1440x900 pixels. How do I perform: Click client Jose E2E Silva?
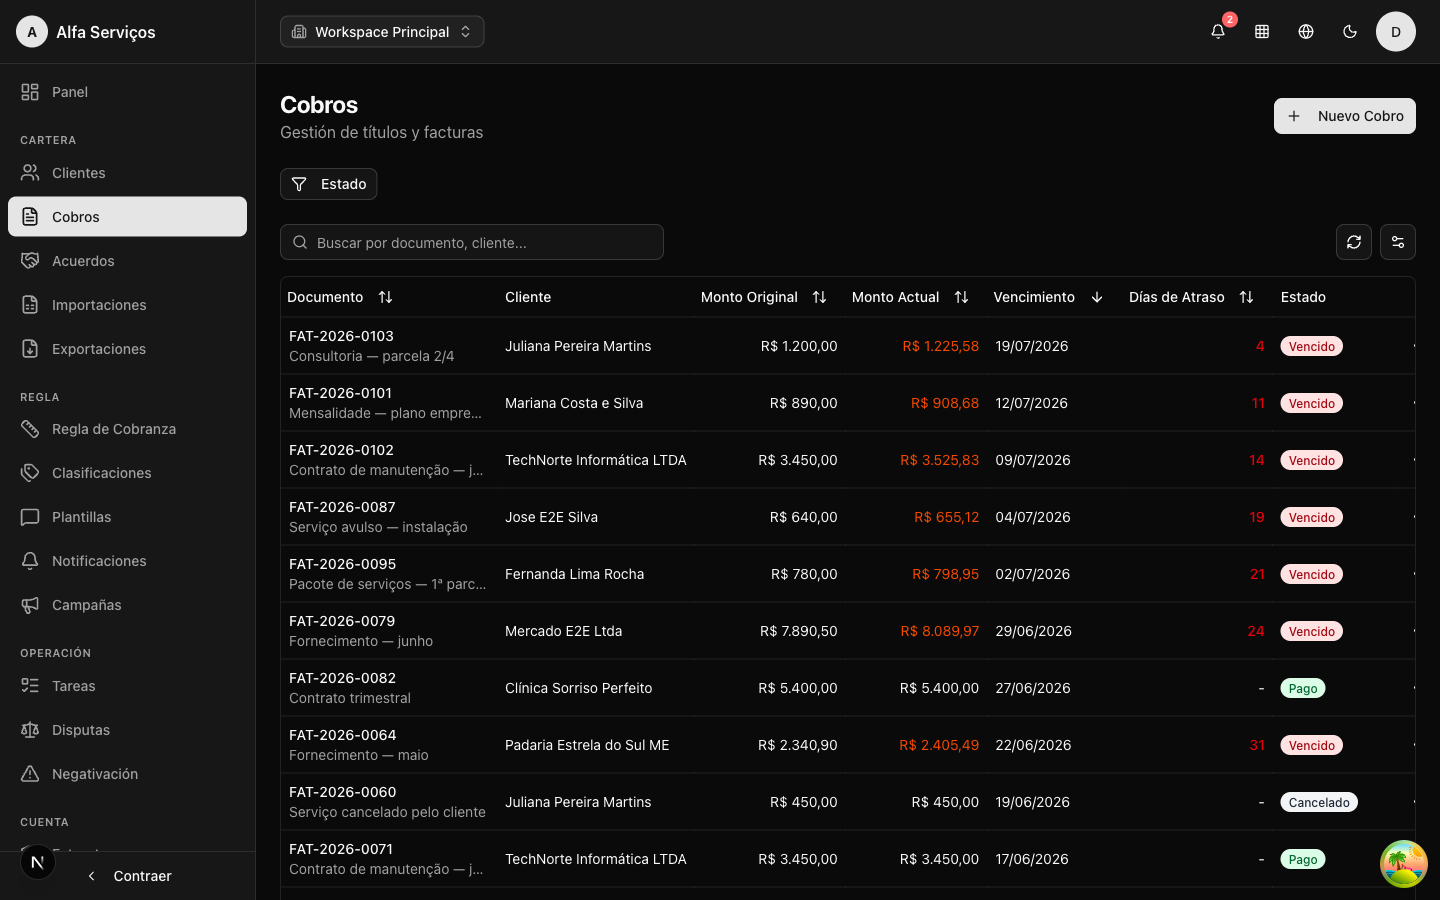tap(551, 517)
